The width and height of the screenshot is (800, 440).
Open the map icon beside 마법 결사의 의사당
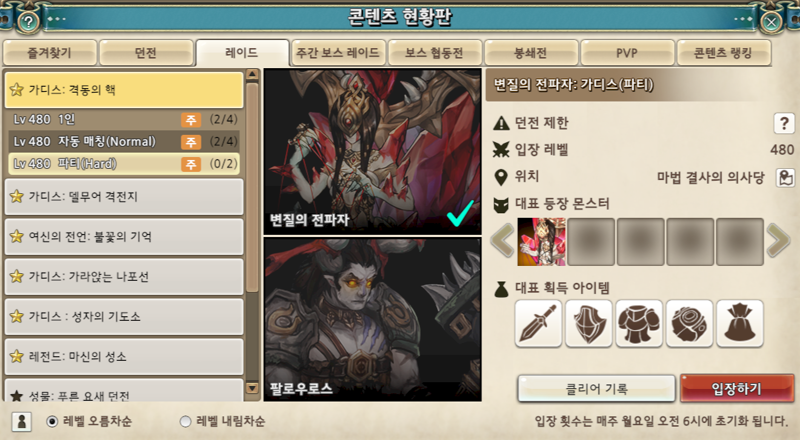[786, 178]
